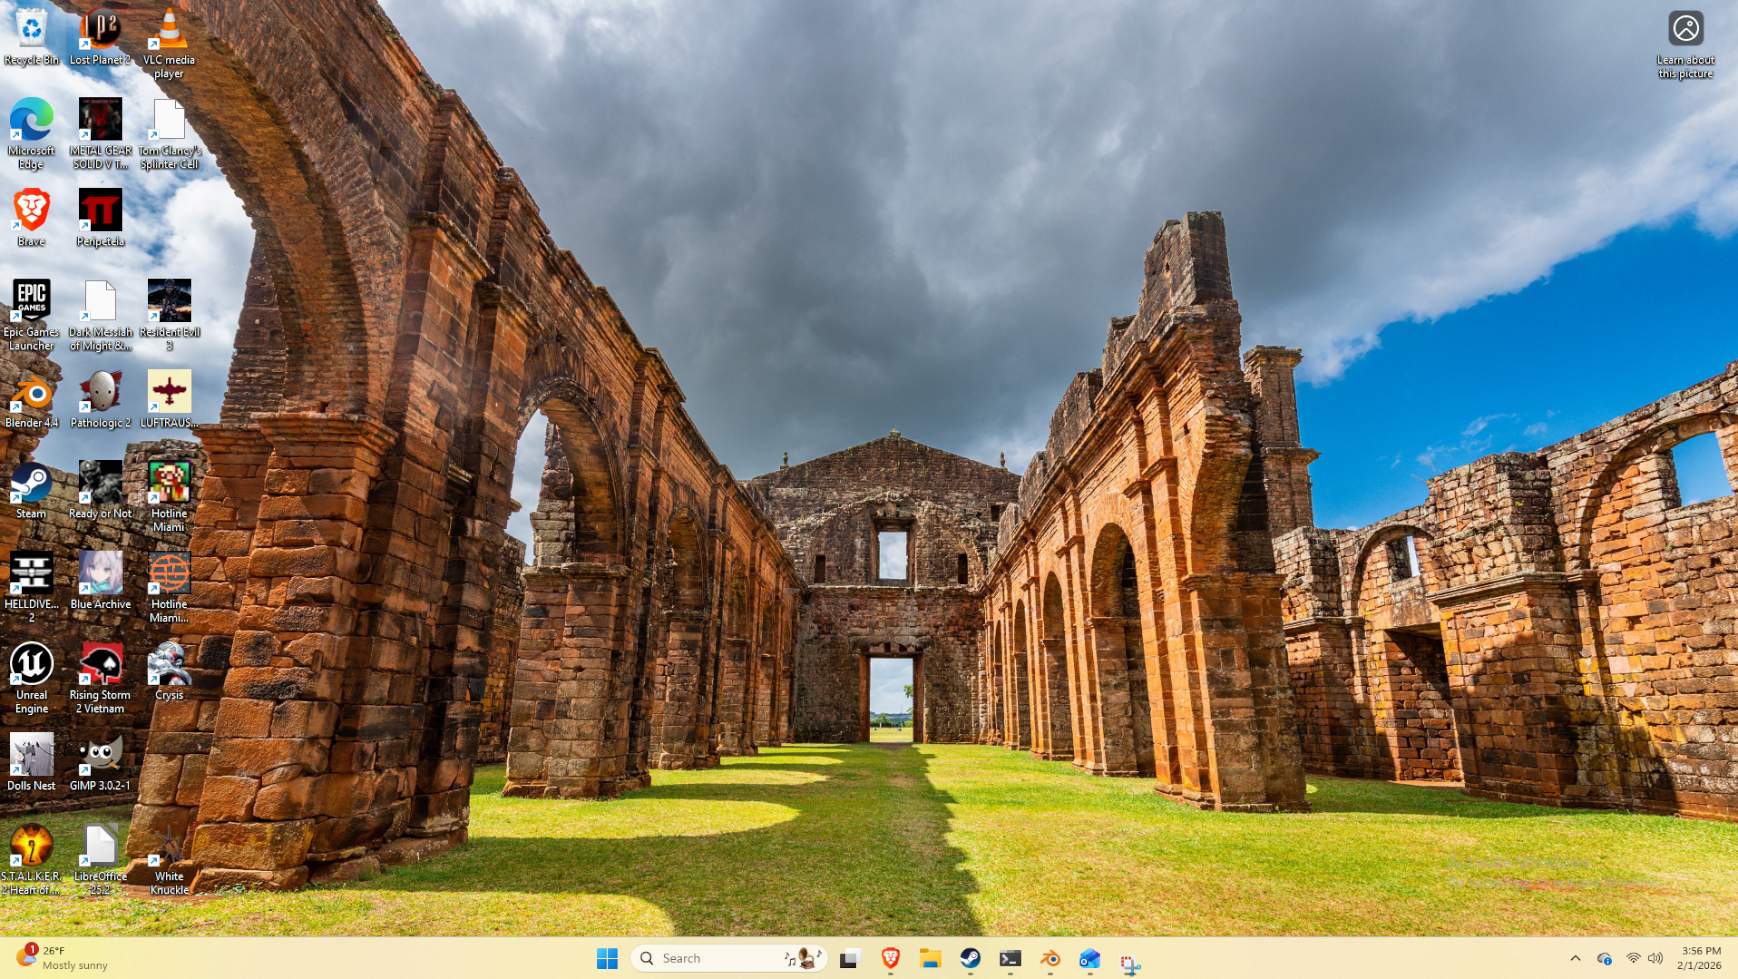Open the Task View button
The image size is (1738, 979).
click(x=849, y=958)
